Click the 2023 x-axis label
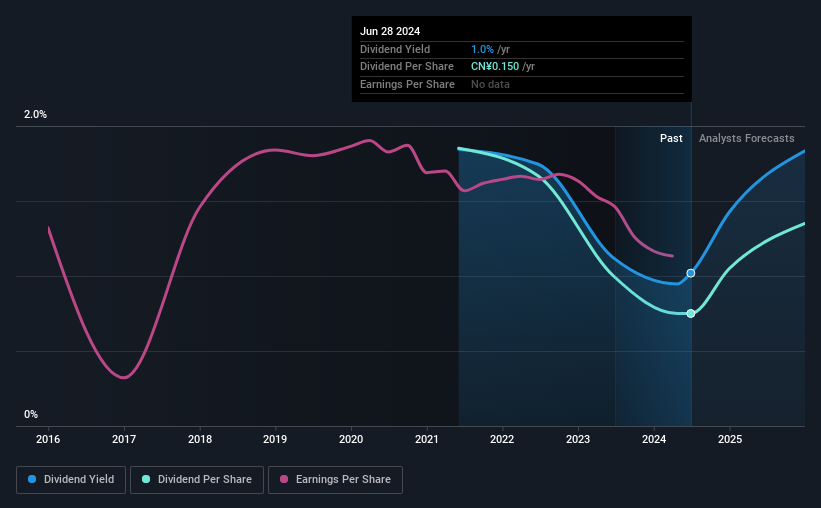This screenshot has height=508, width=821. point(578,439)
